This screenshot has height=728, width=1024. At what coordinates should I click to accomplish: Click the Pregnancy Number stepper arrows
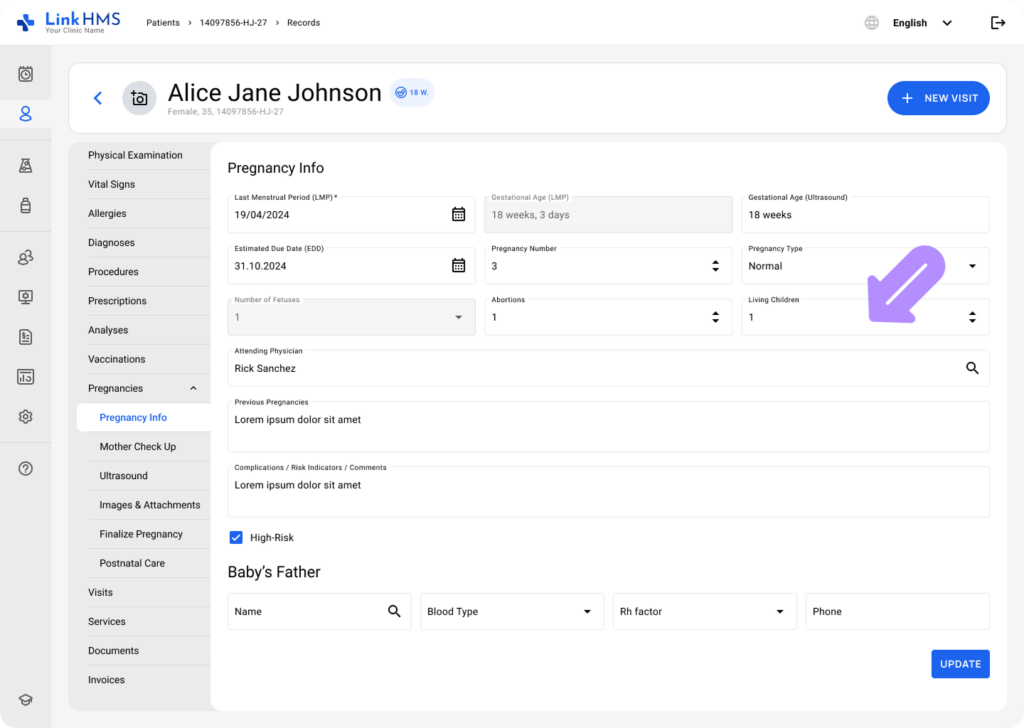tap(715, 266)
